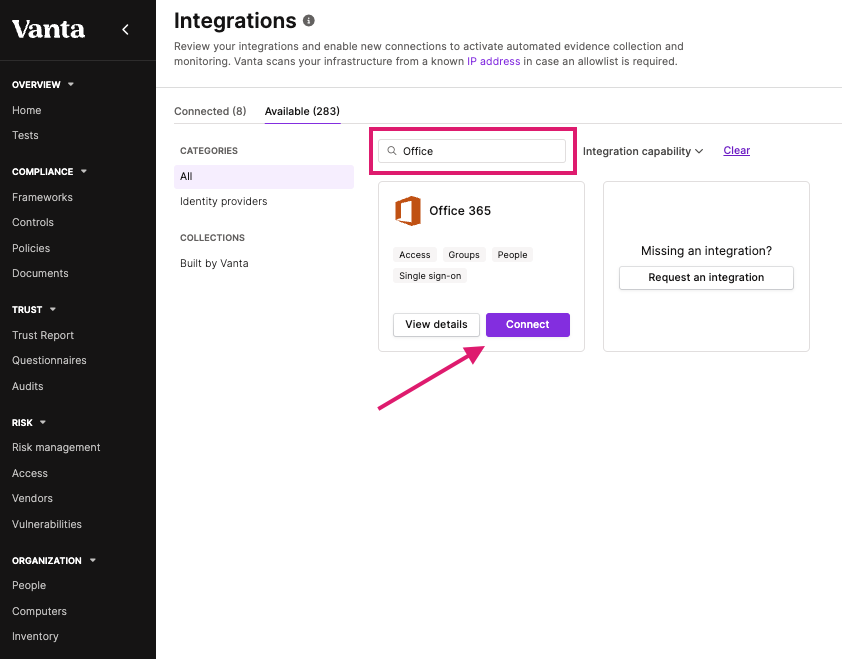The width and height of the screenshot is (842, 659).
Task: Collapse the Risk section arrow
Action: pyautogui.click(x=43, y=422)
